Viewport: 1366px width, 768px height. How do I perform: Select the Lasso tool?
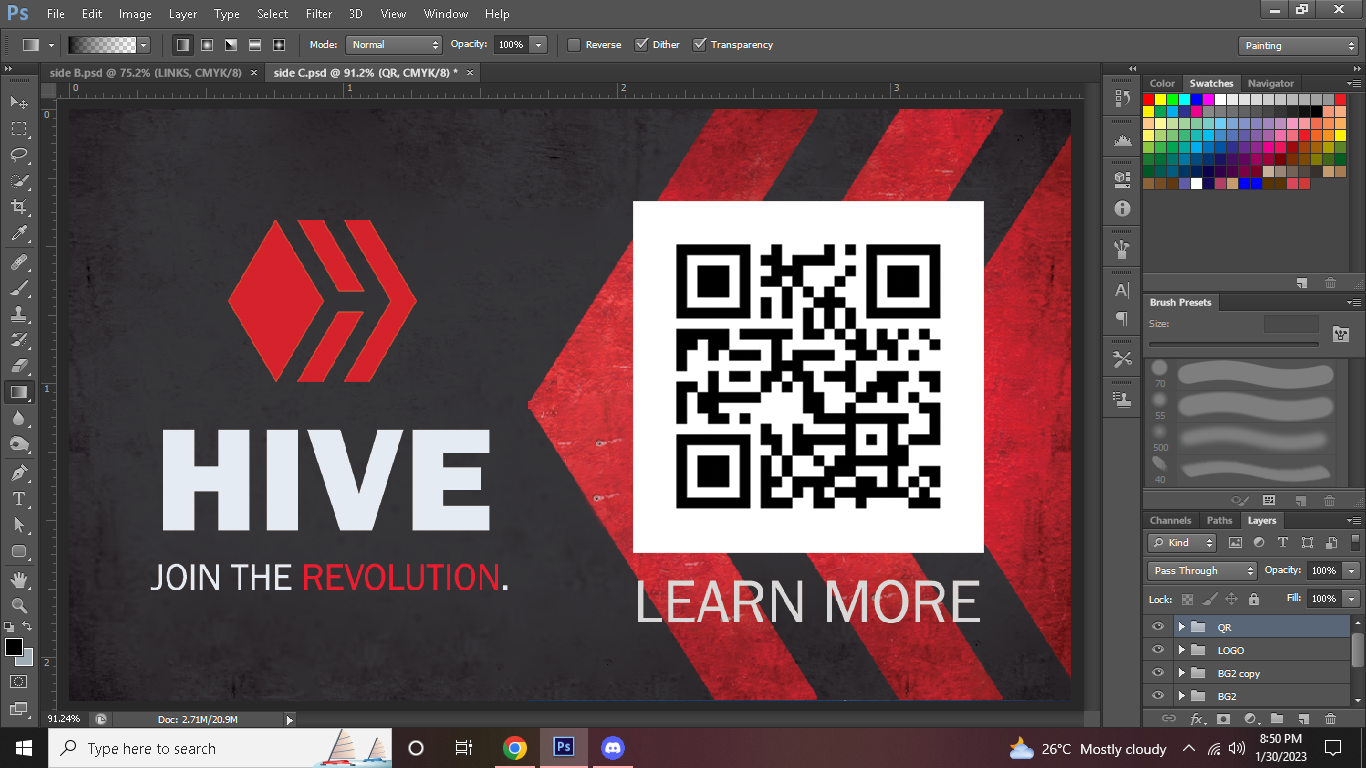point(19,155)
